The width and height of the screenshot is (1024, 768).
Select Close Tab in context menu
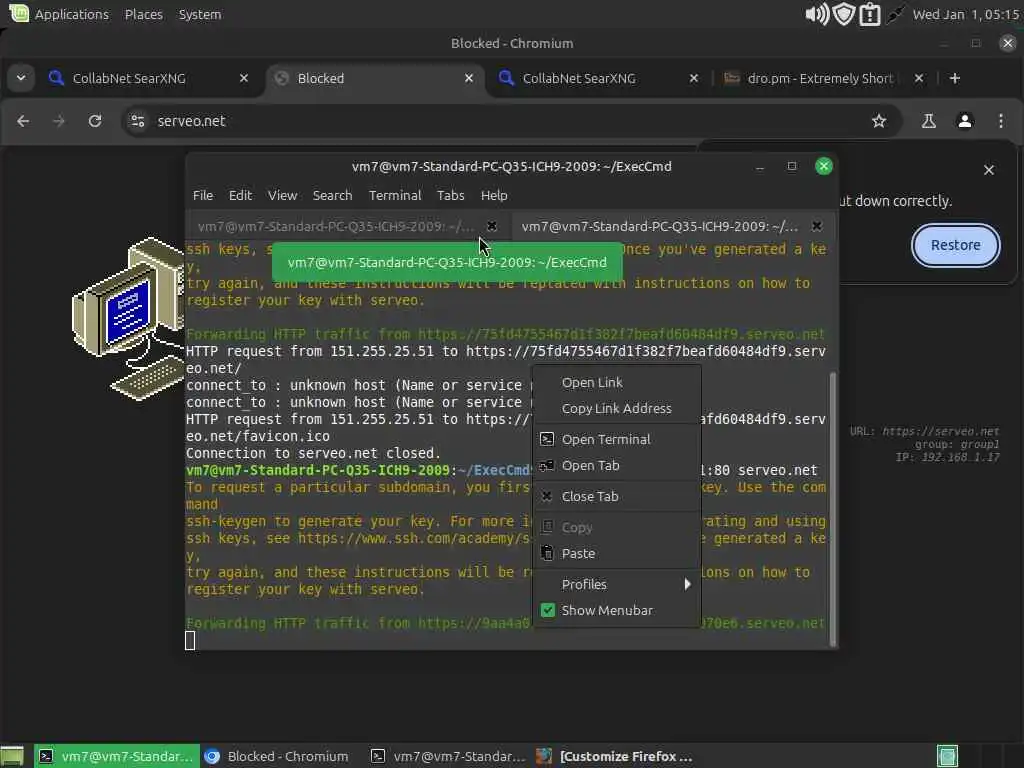(616, 496)
